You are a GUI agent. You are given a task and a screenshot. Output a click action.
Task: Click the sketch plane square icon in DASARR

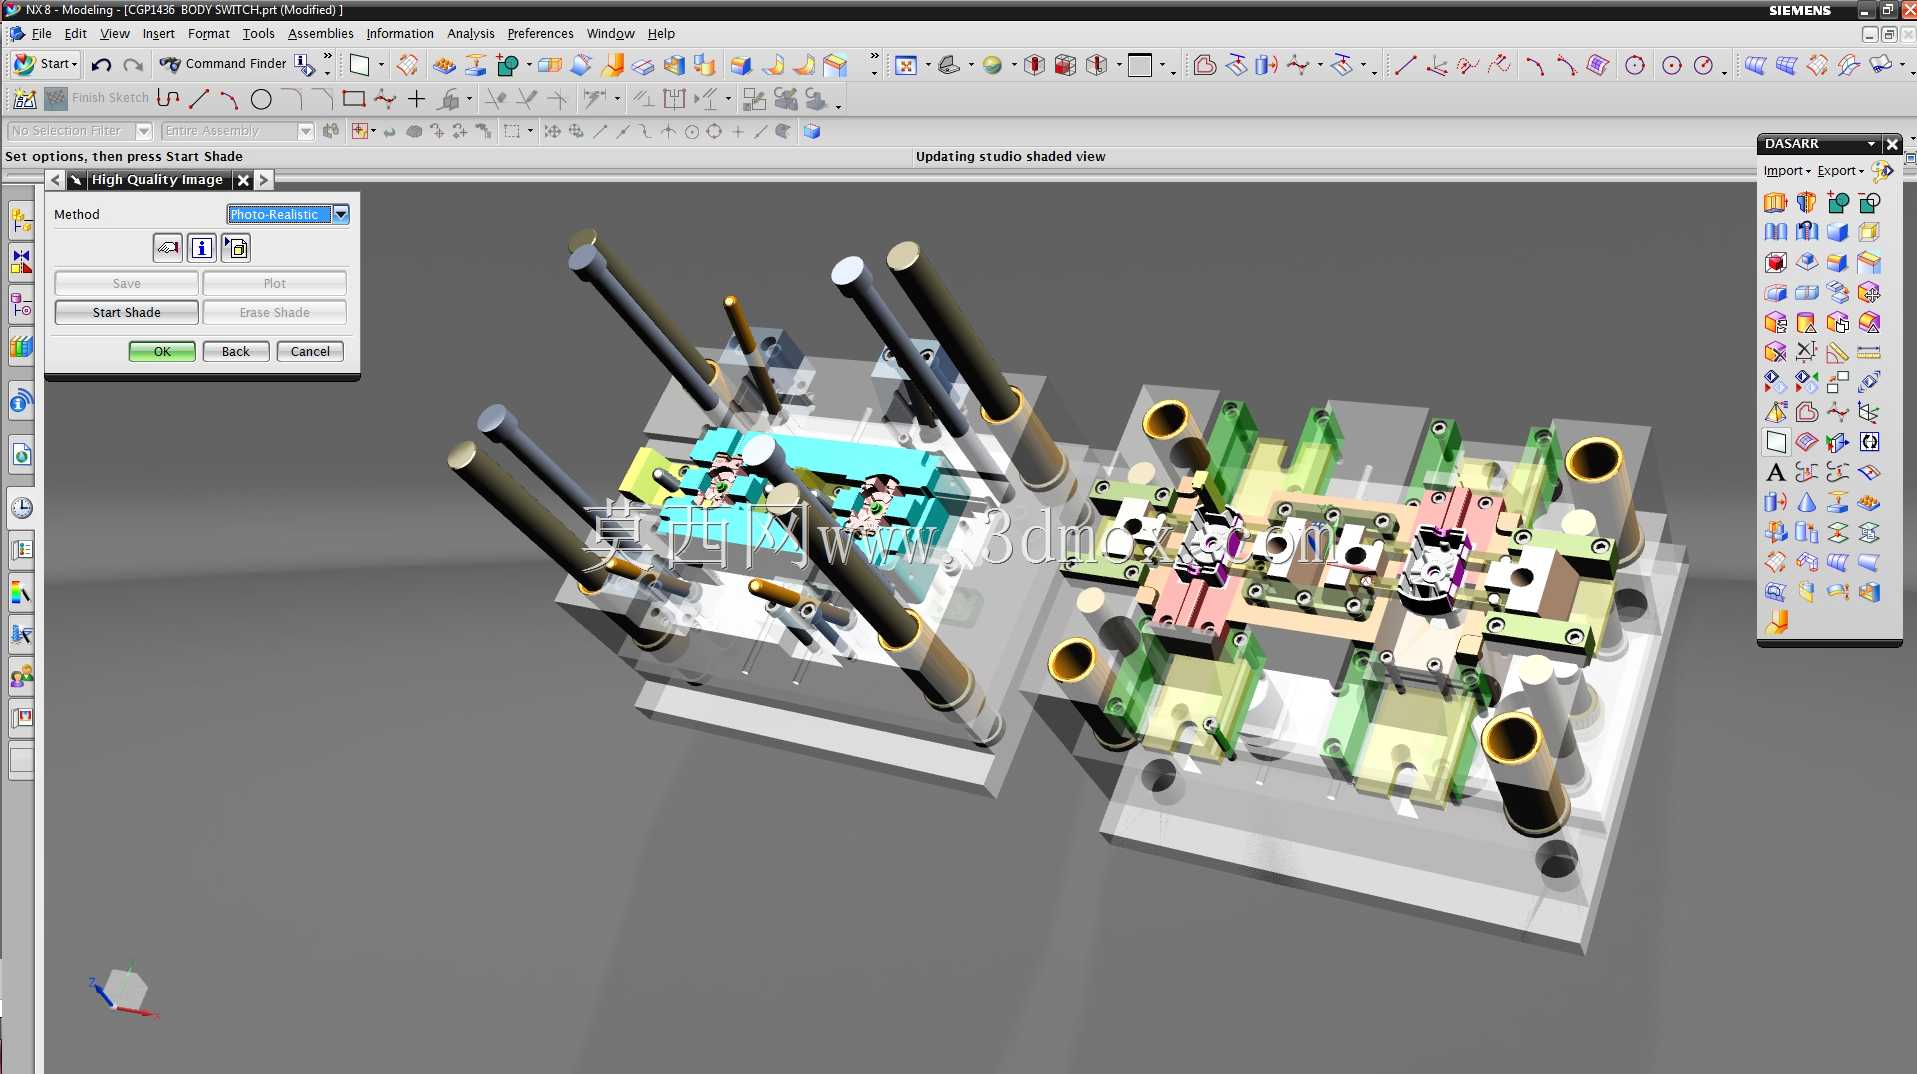tap(1775, 442)
